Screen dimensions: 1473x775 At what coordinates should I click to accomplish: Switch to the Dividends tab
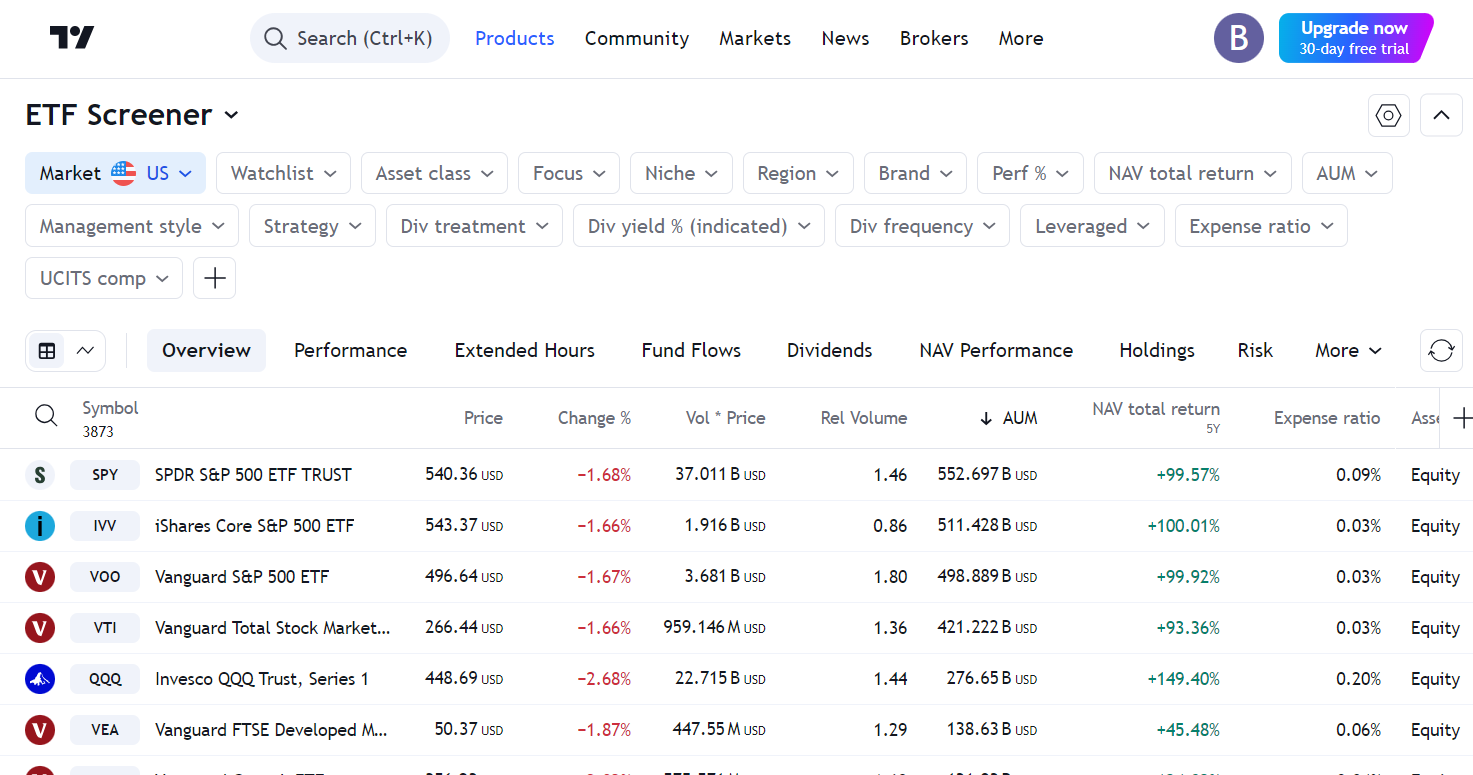coord(829,351)
